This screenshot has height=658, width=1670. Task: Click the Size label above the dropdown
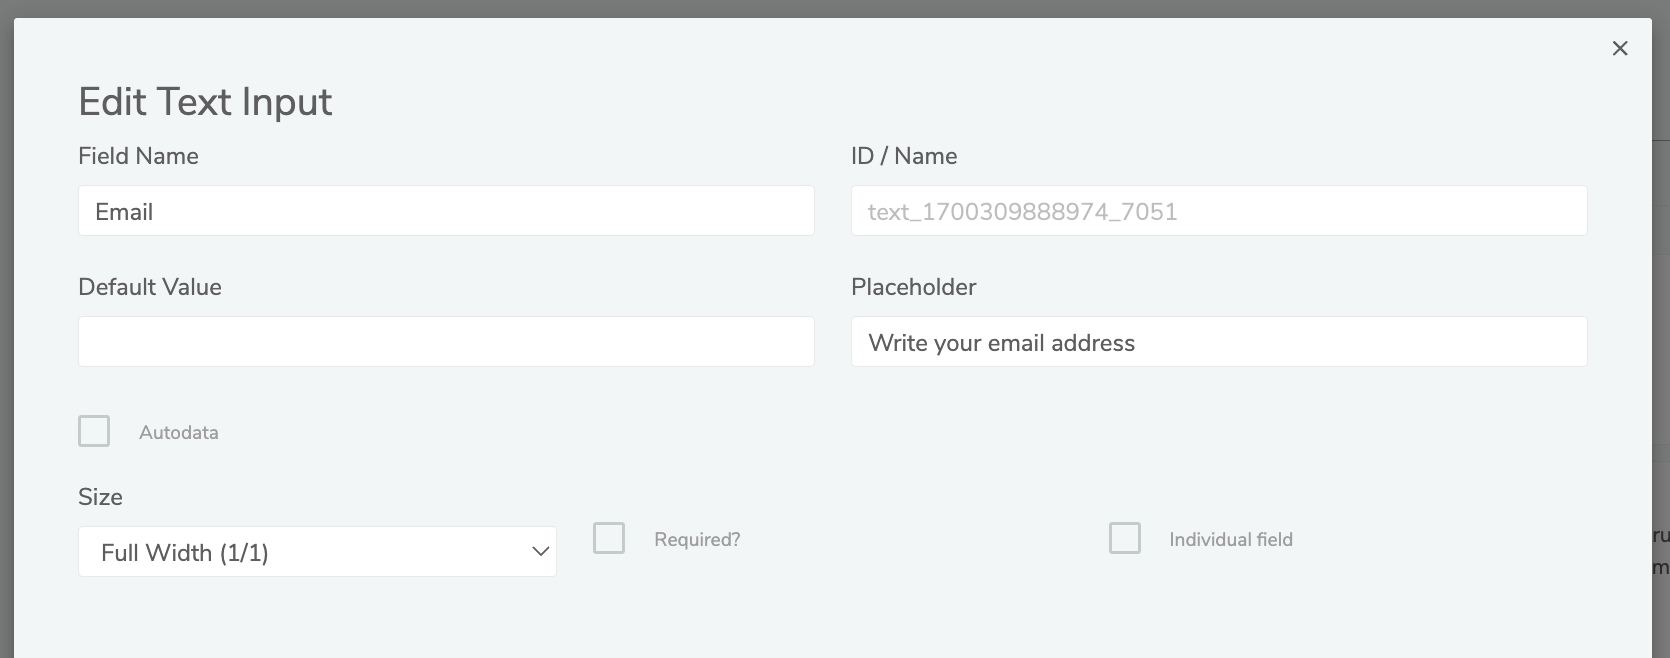(x=100, y=497)
